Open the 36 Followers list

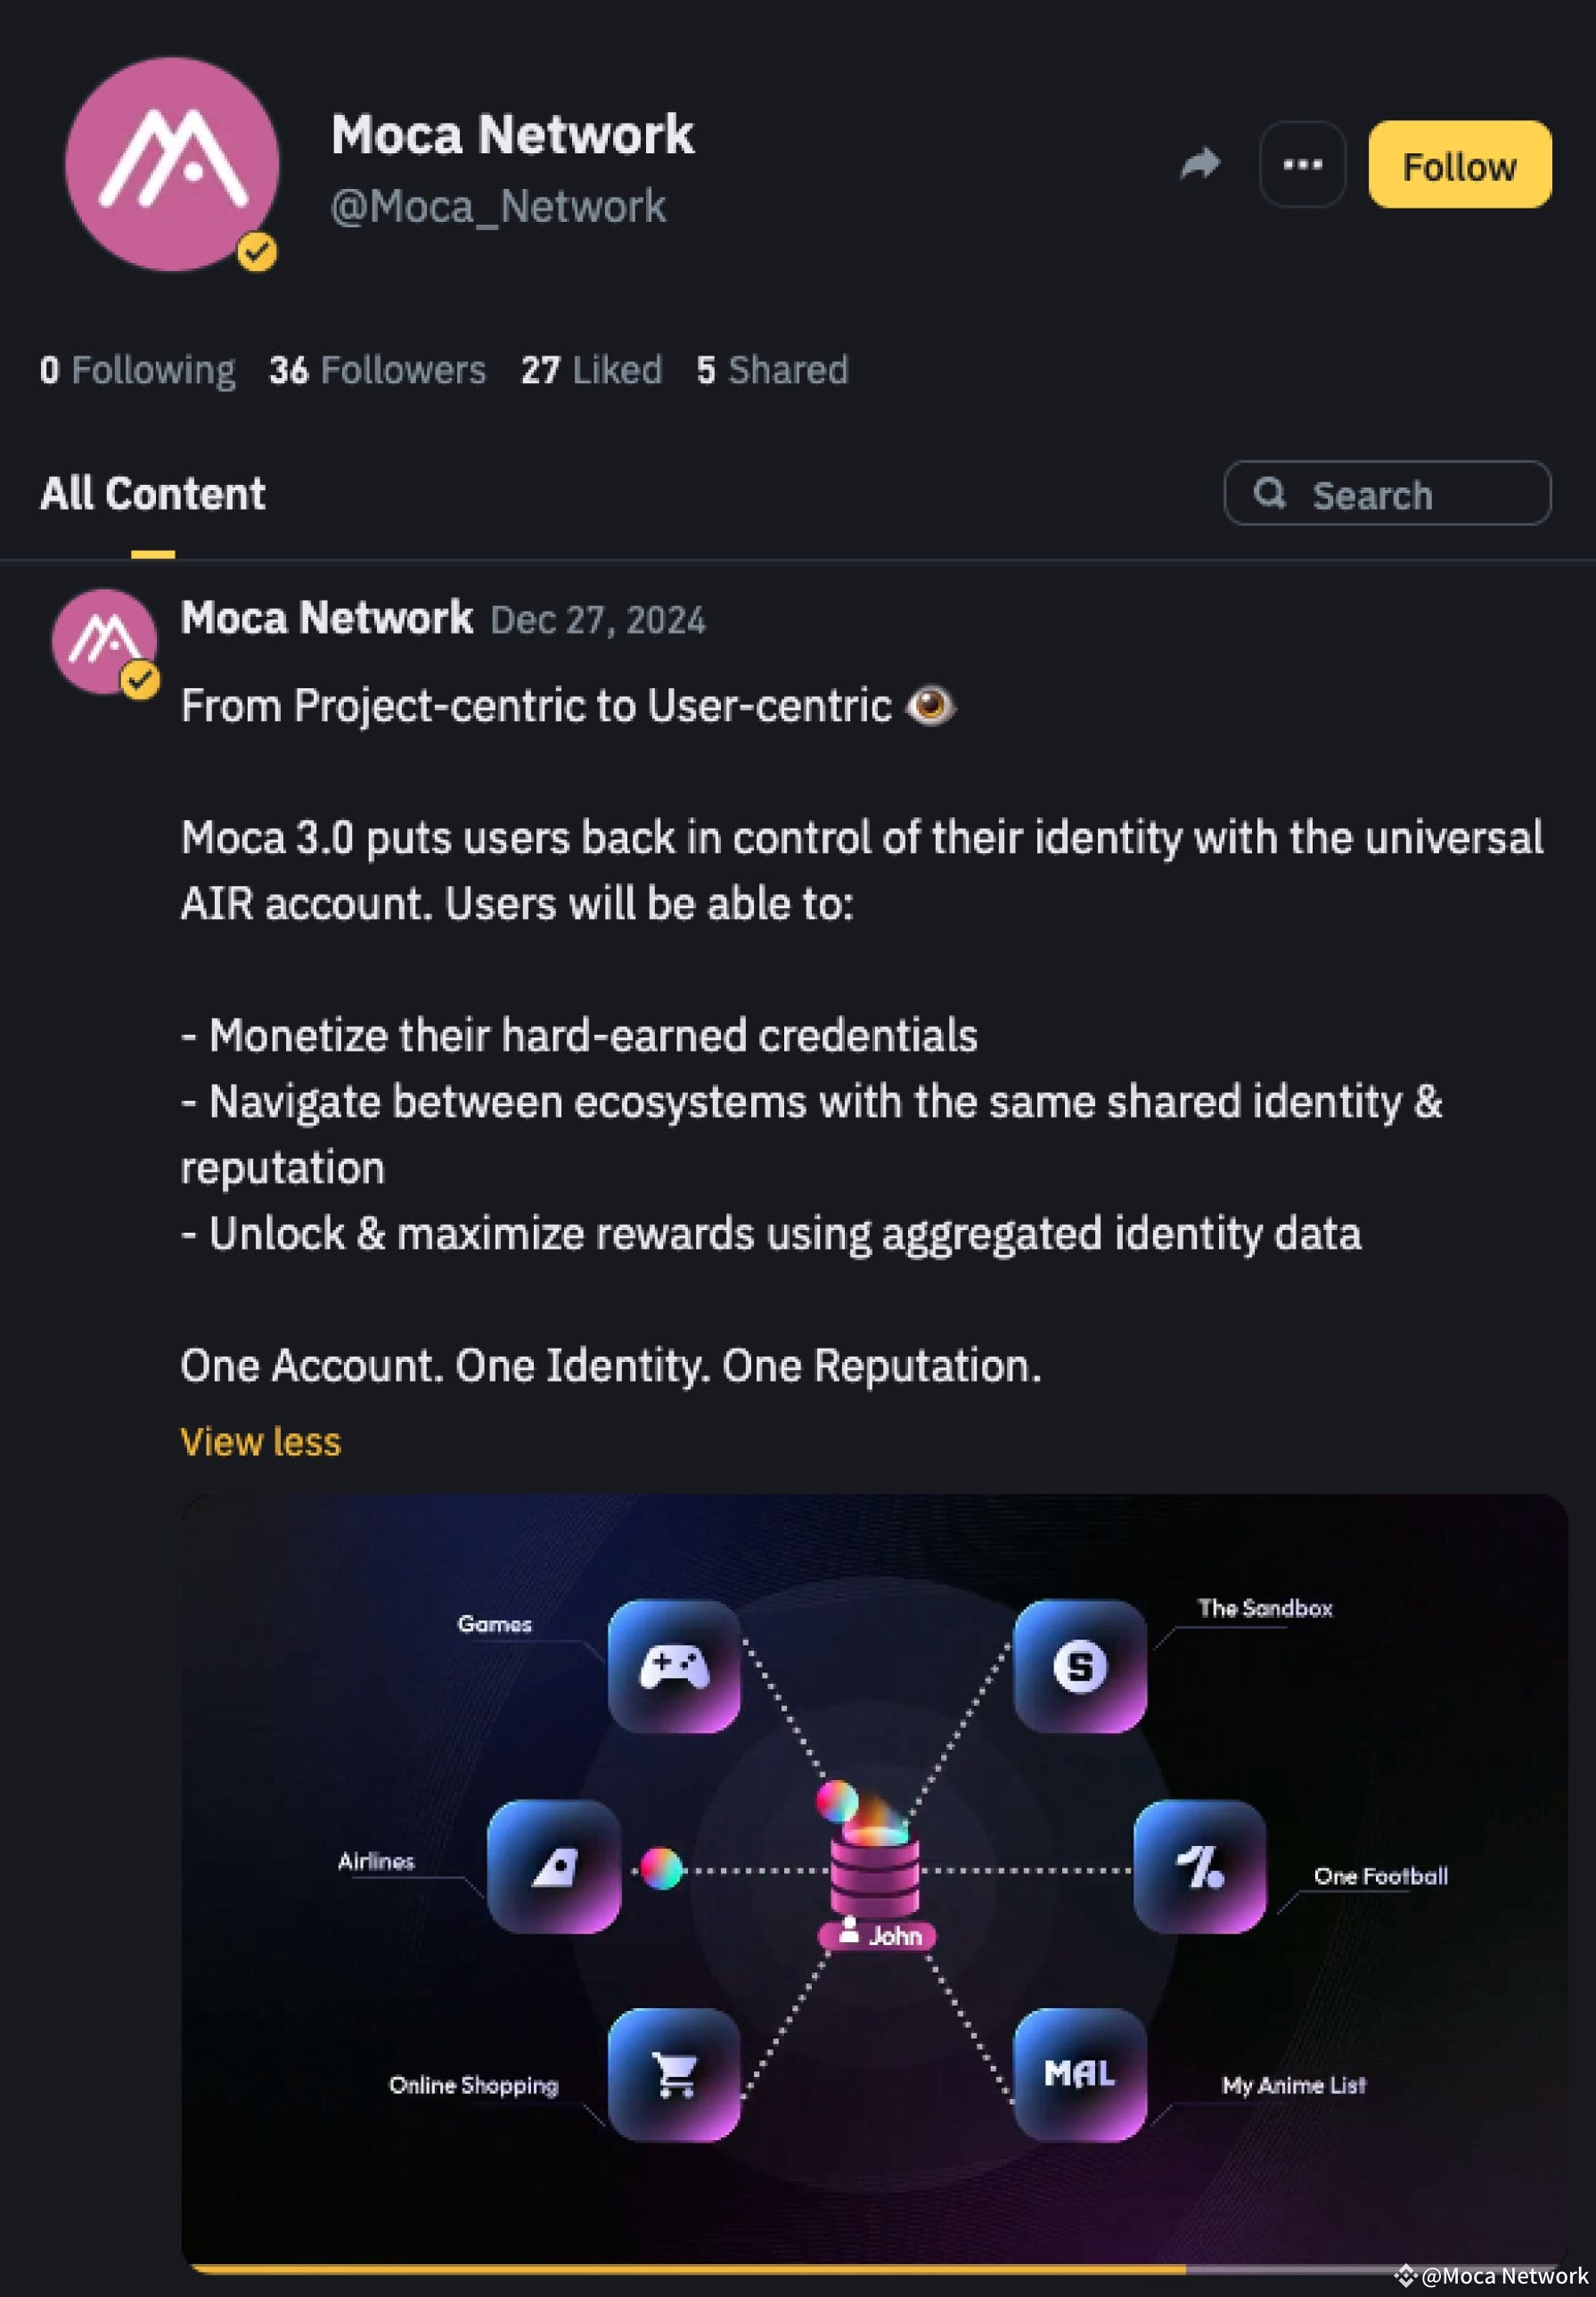(377, 370)
